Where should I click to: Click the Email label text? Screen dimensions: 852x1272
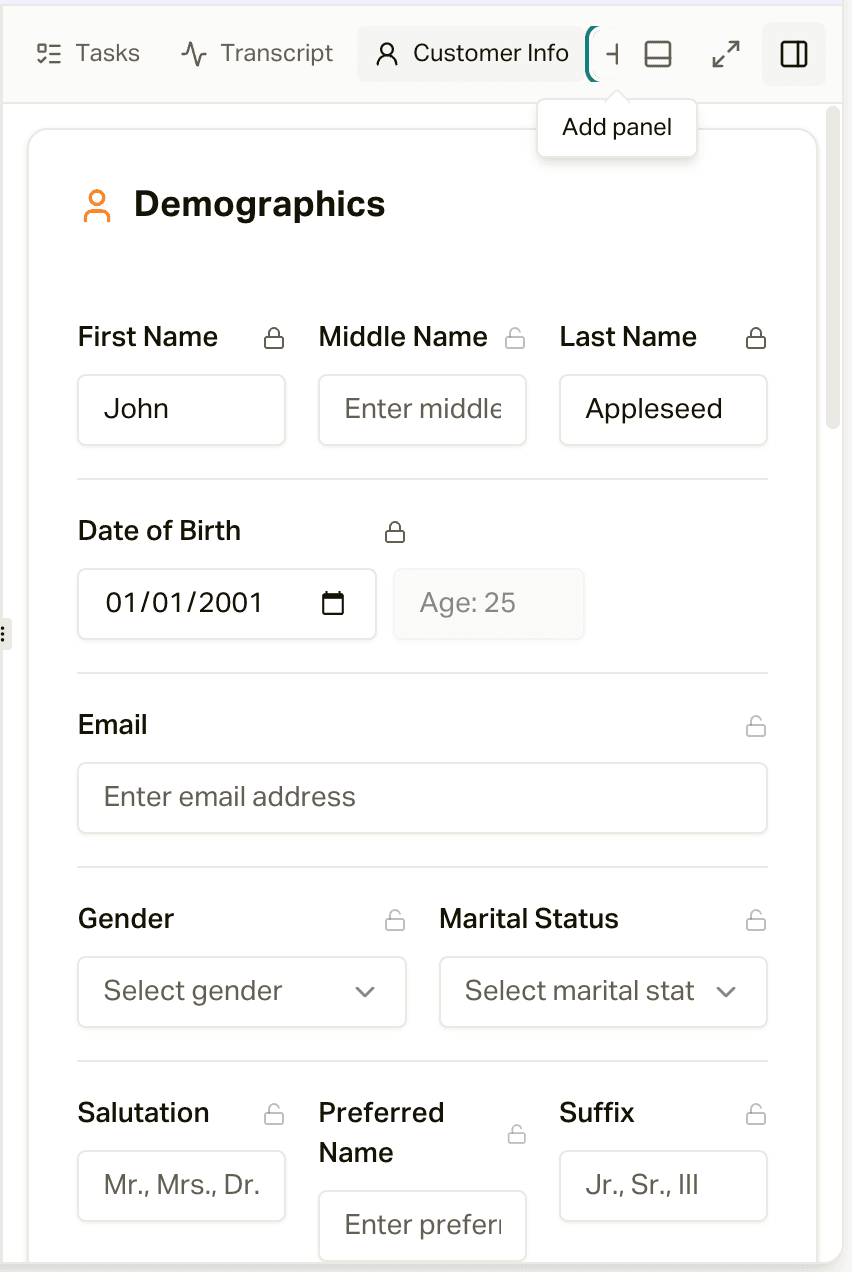[113, 725]
